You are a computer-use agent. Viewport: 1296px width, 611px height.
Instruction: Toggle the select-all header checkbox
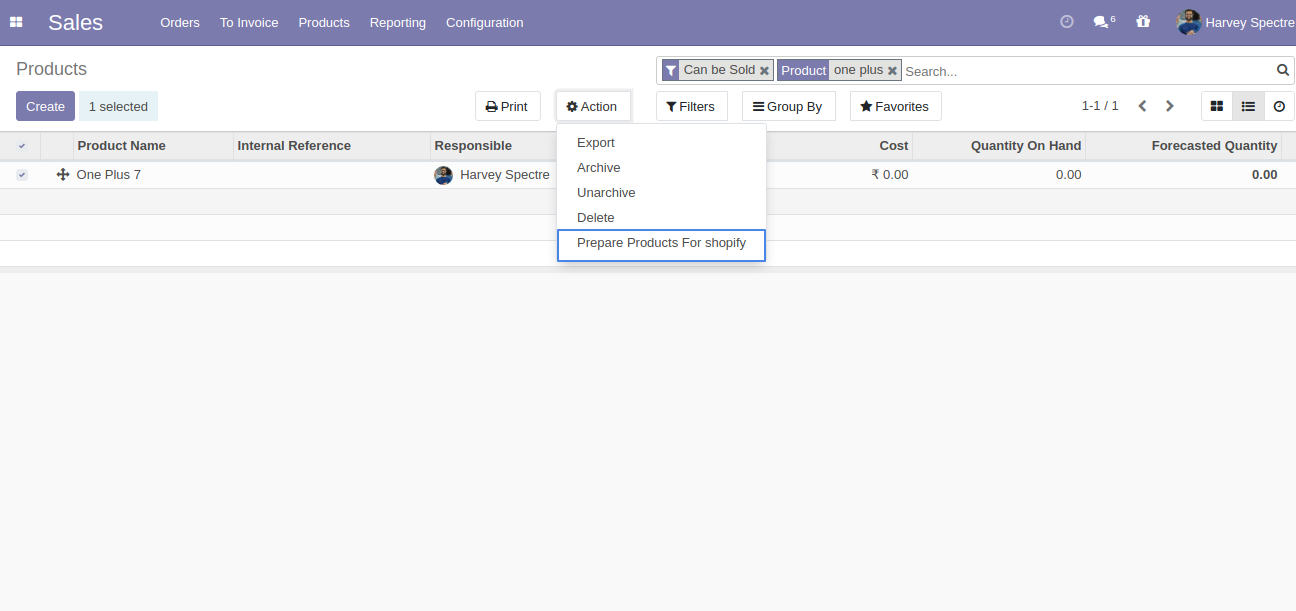(22, 146)
